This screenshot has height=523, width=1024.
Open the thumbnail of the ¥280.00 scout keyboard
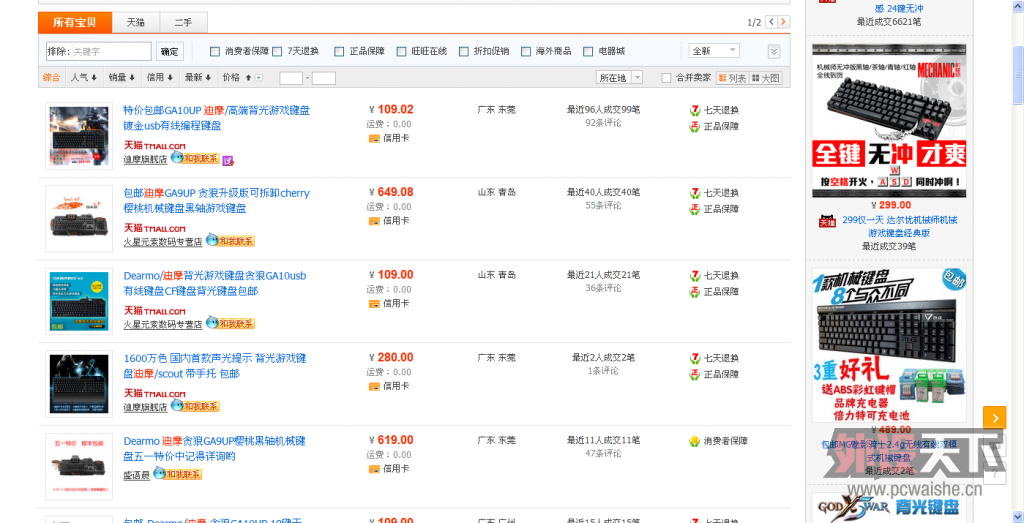click(x=79, y=384)
